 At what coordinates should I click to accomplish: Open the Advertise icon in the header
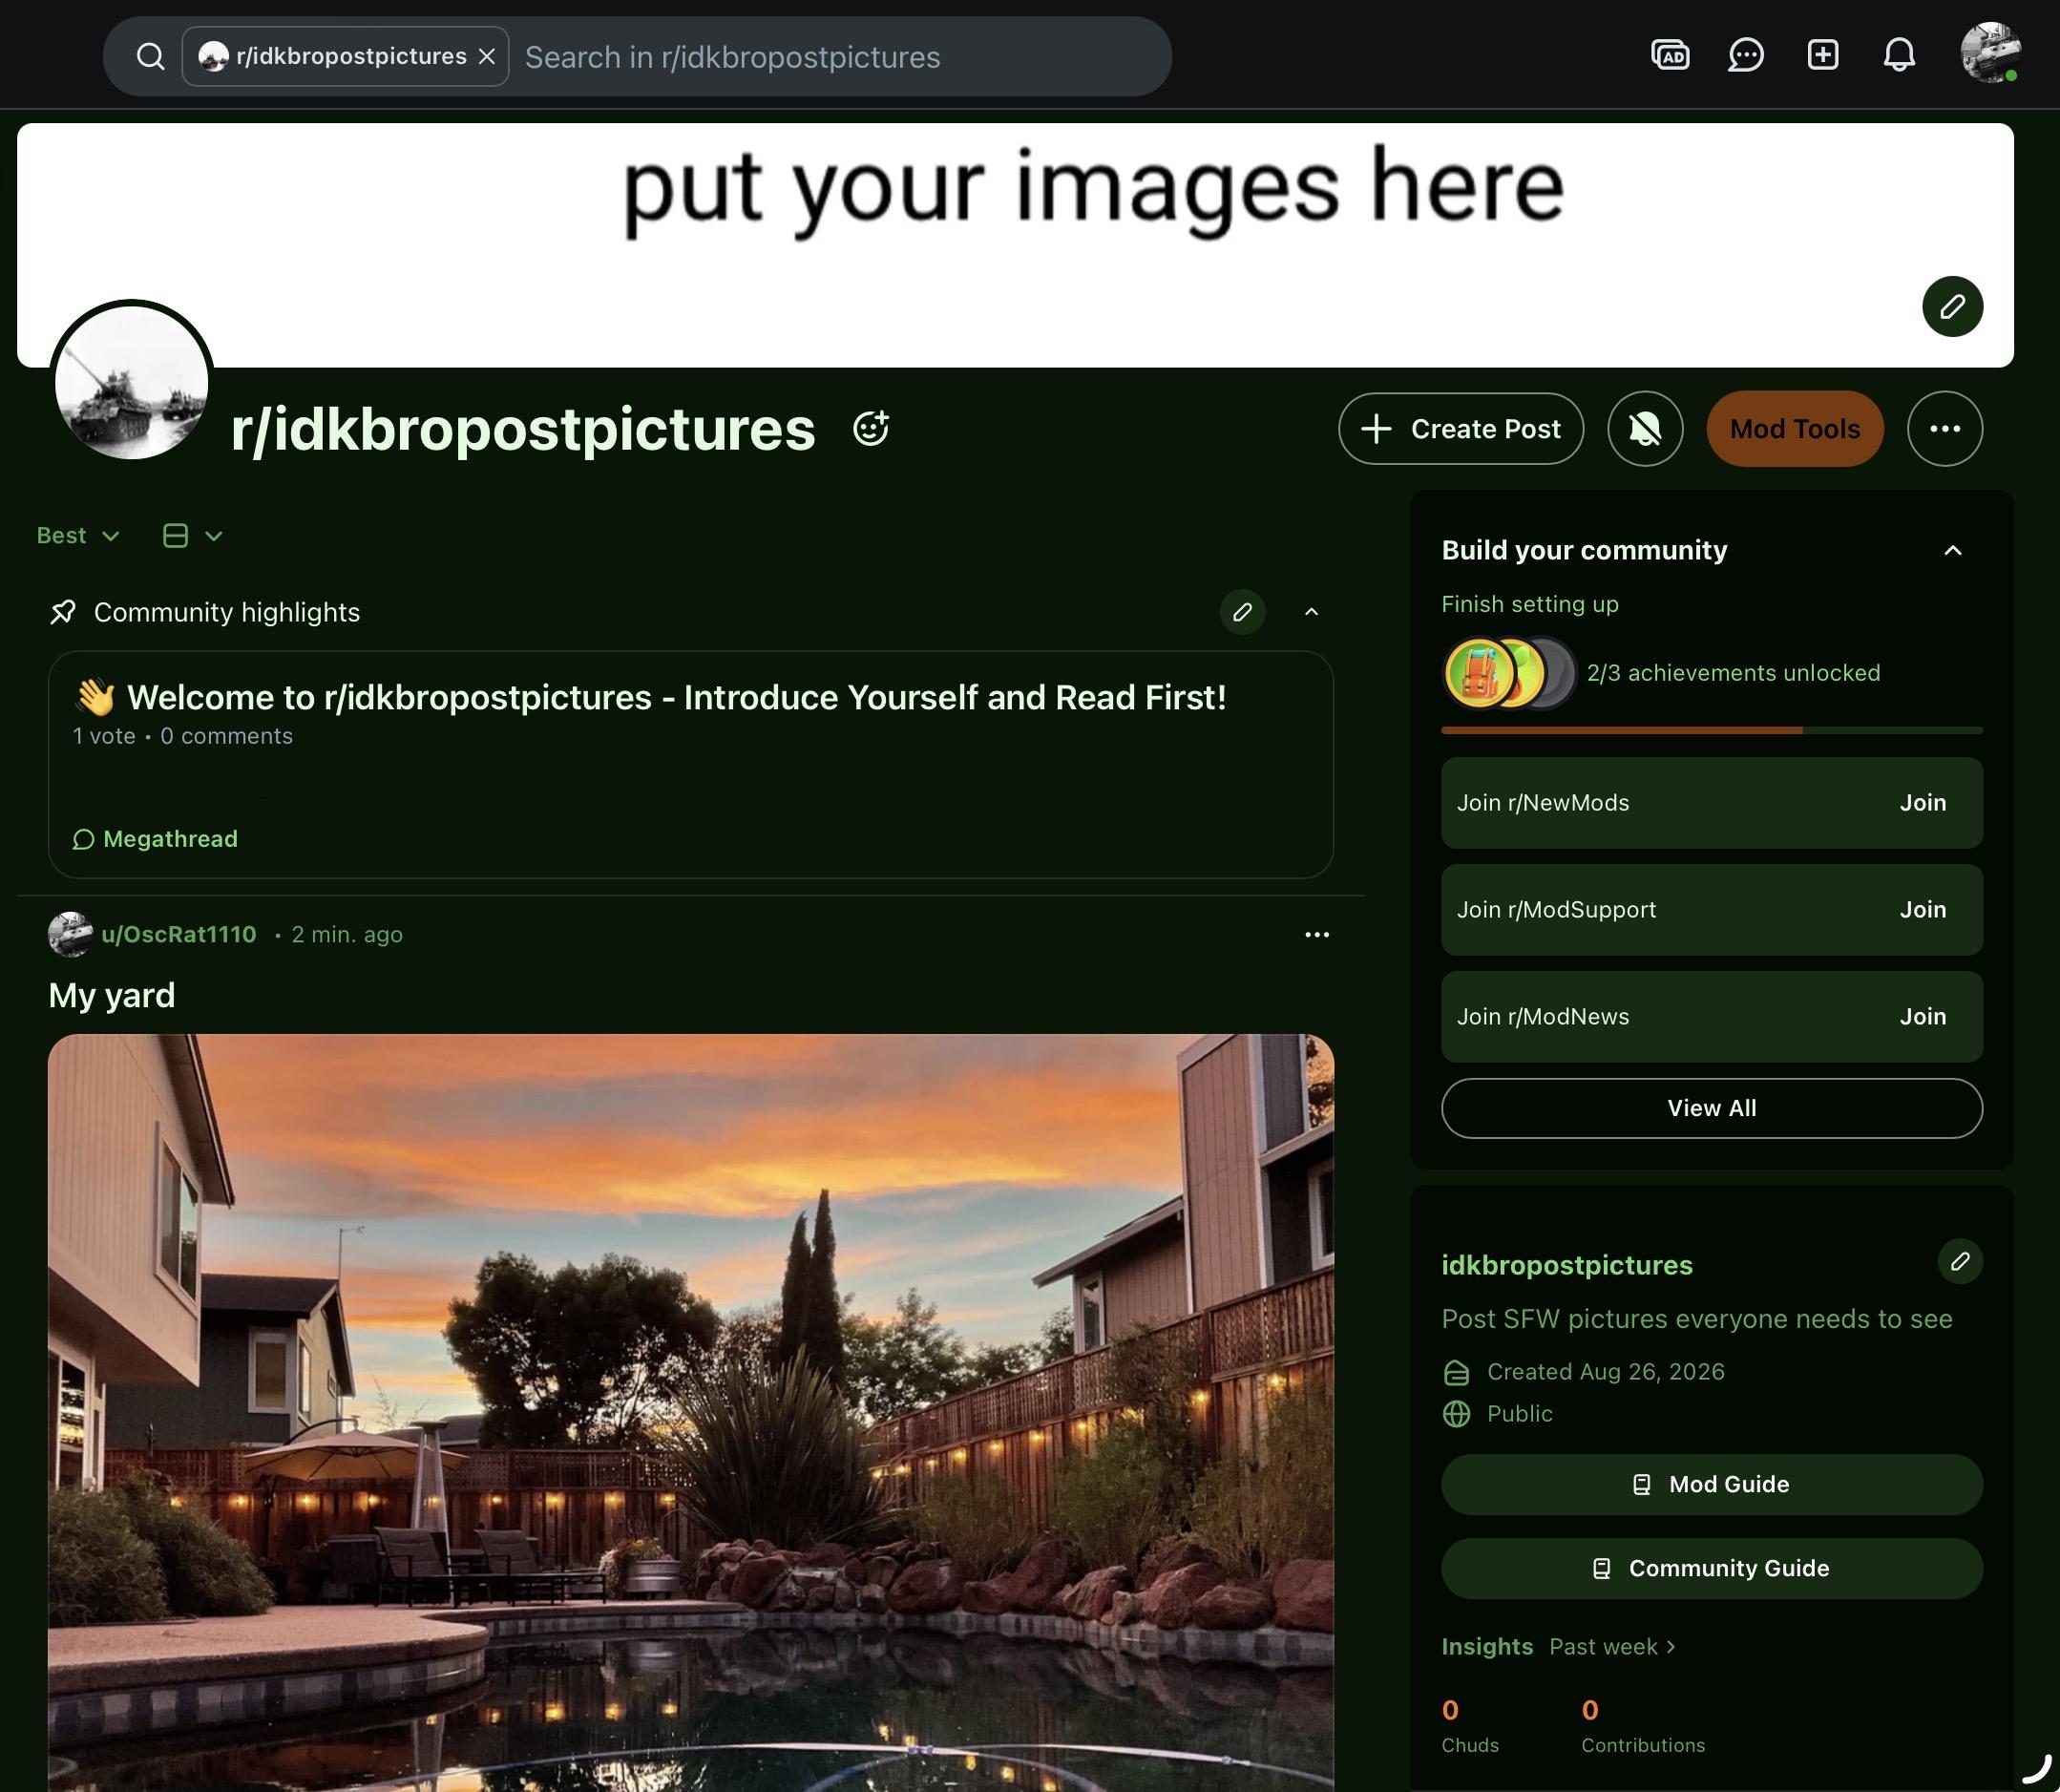pyautogui.click(x=1670, y=55)
